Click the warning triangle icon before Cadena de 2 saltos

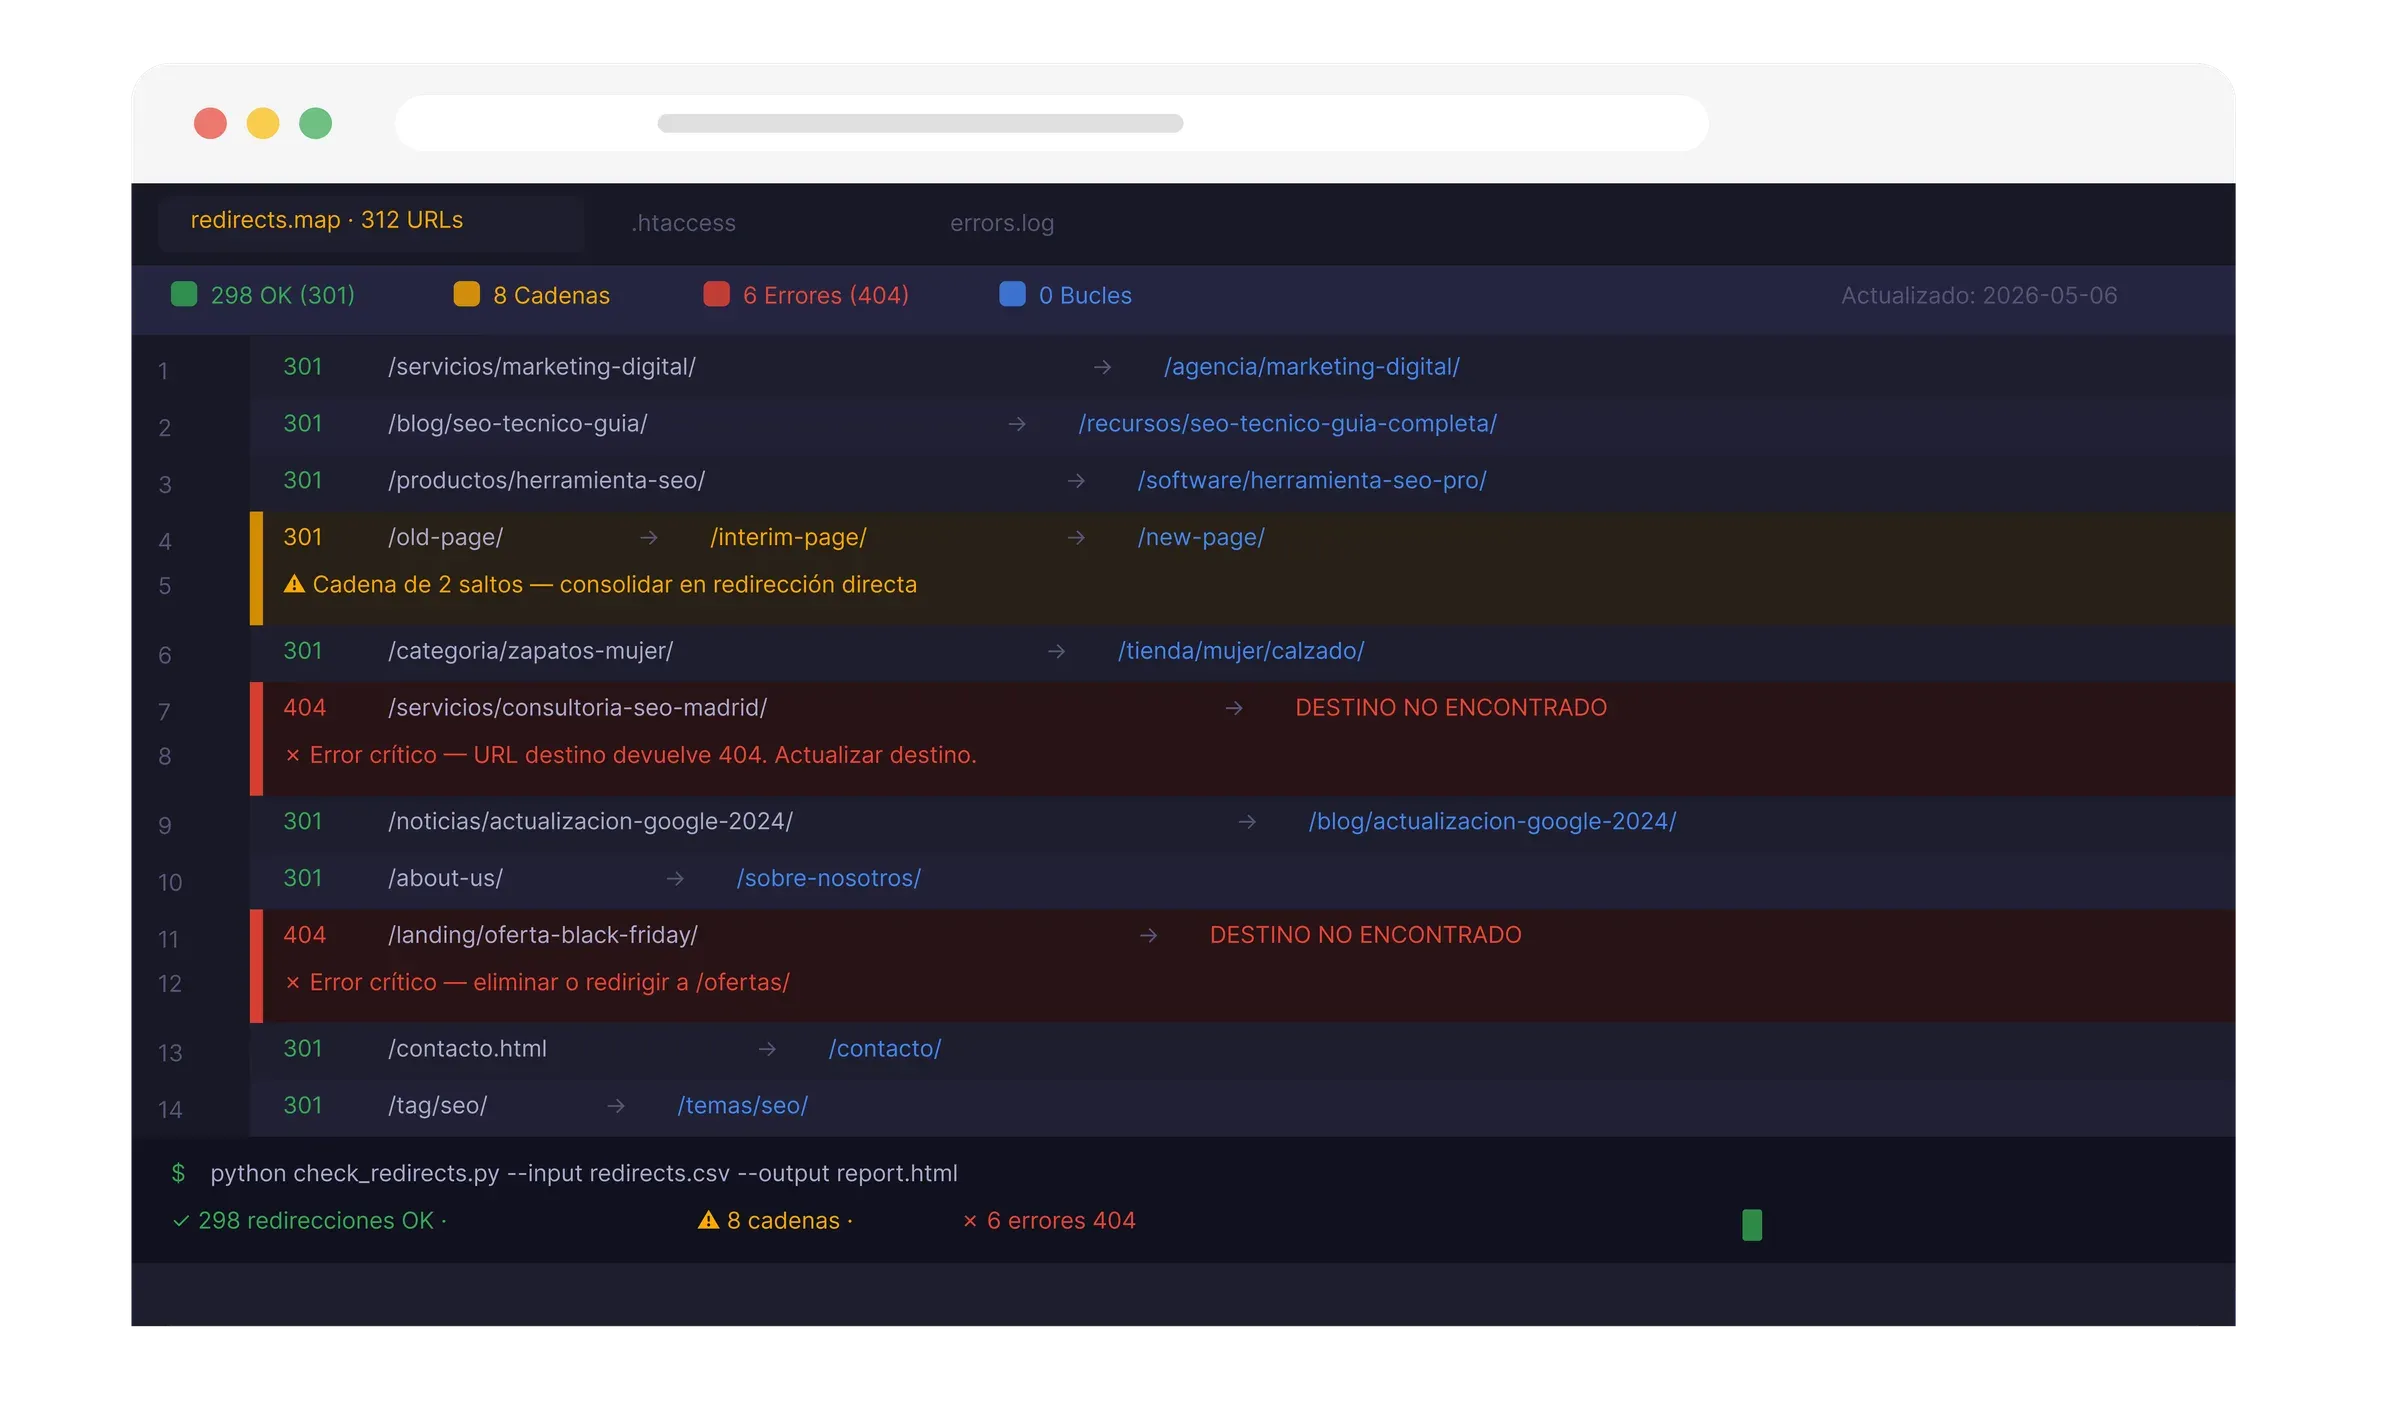click(x=294, y=584)
